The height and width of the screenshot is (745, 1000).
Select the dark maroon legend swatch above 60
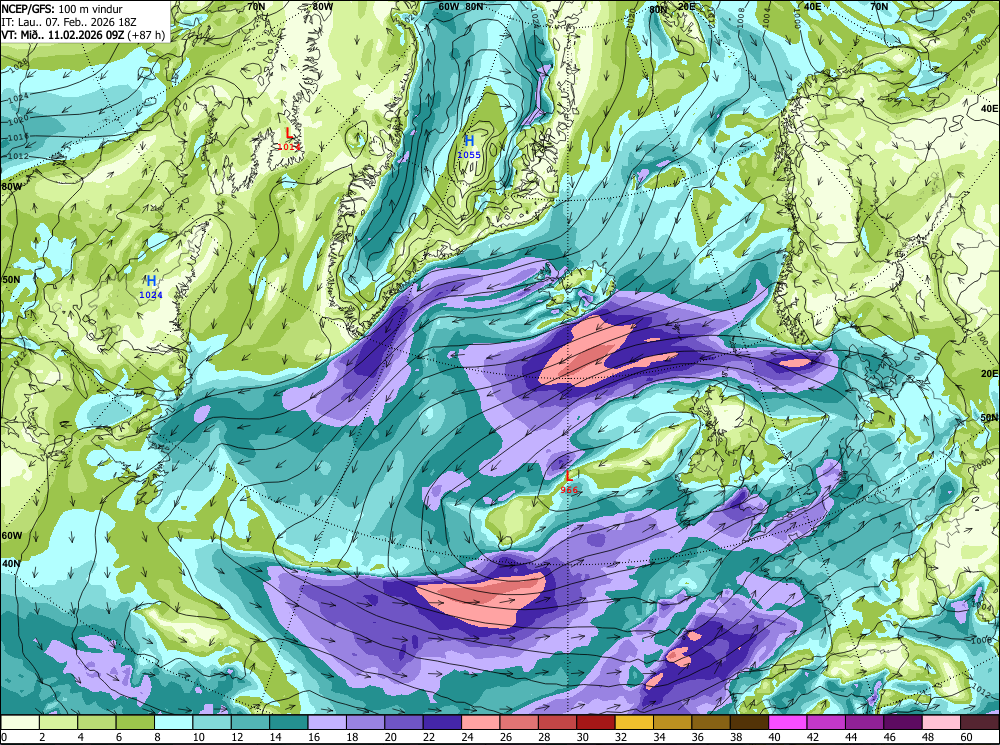tap(980, 722)
